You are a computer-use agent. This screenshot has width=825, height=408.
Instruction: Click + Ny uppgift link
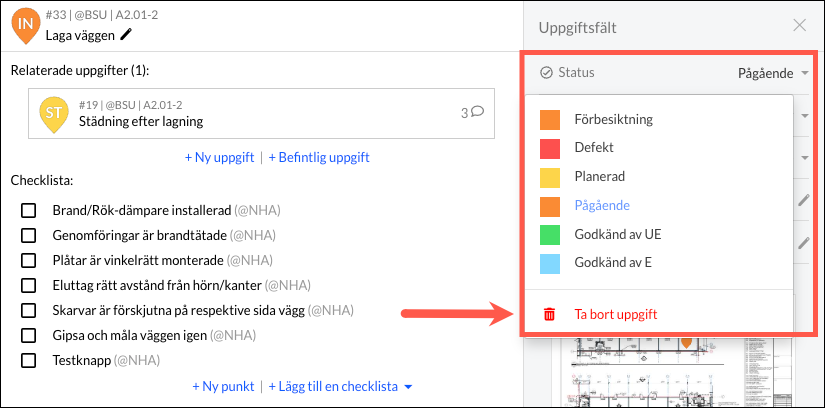pos(219,157)
